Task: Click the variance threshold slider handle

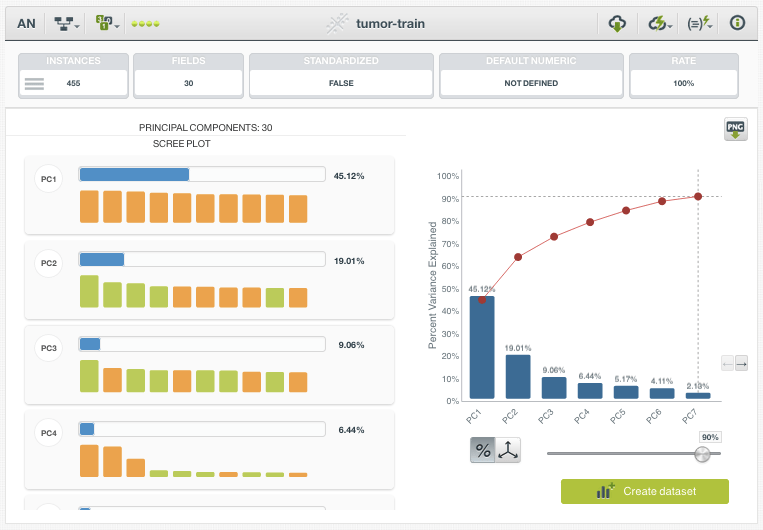Action: (703, 454)
